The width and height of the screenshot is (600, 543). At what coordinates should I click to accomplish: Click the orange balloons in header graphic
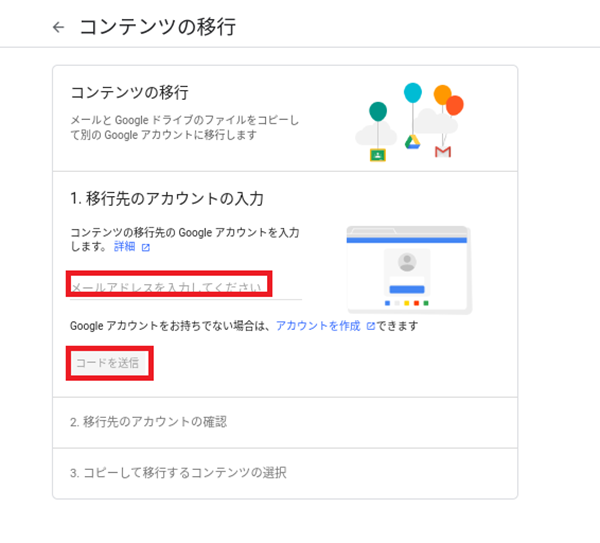point(448,99)
